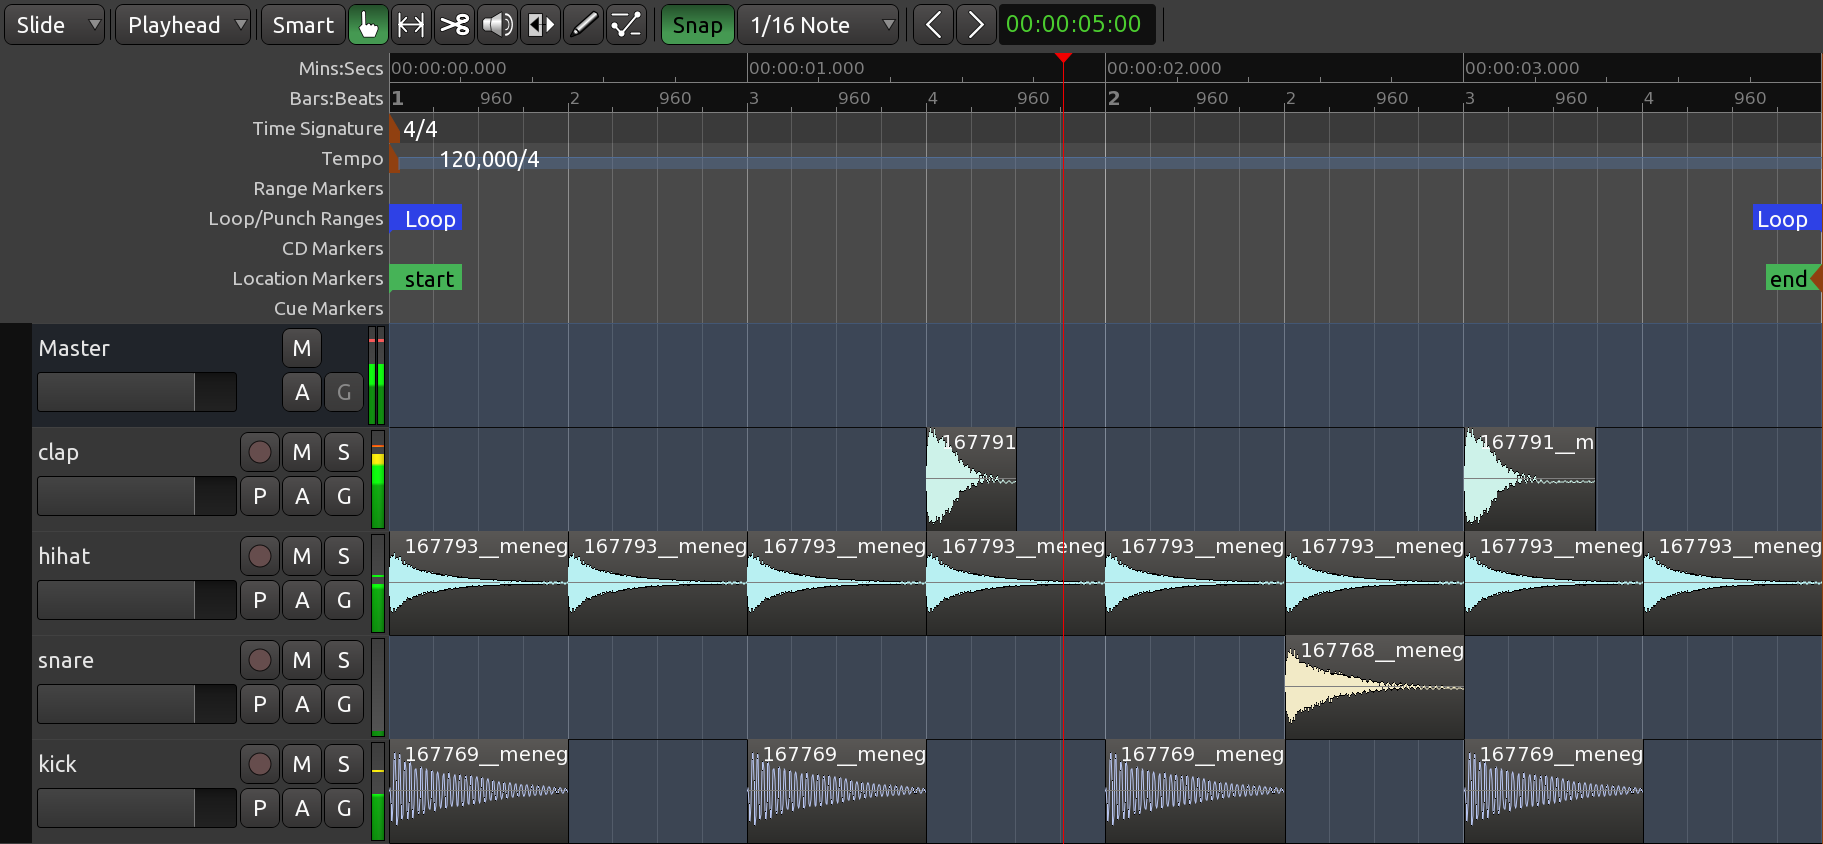Go to previous grid point arrow
The height and width of the screenshot is (844, 1823).
(x=933, y=25)
